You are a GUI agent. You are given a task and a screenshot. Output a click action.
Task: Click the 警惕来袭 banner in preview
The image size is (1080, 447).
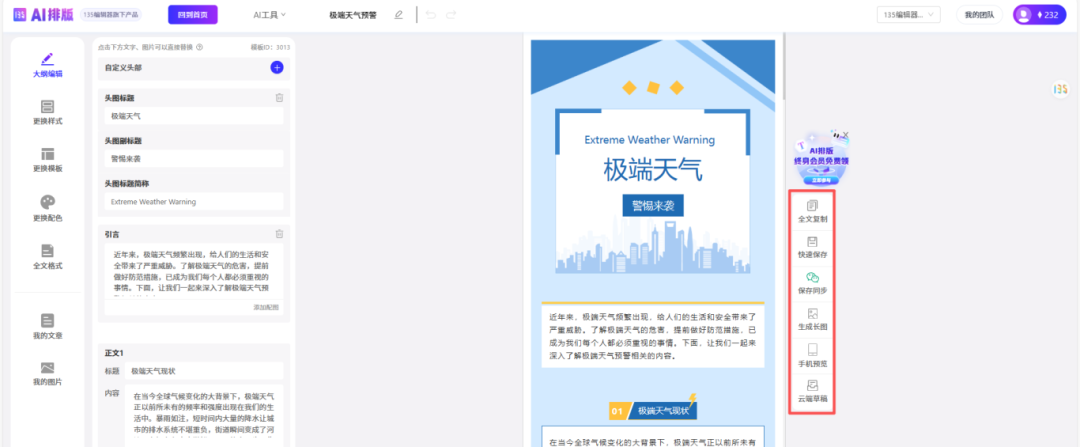(x=653, y=205)
